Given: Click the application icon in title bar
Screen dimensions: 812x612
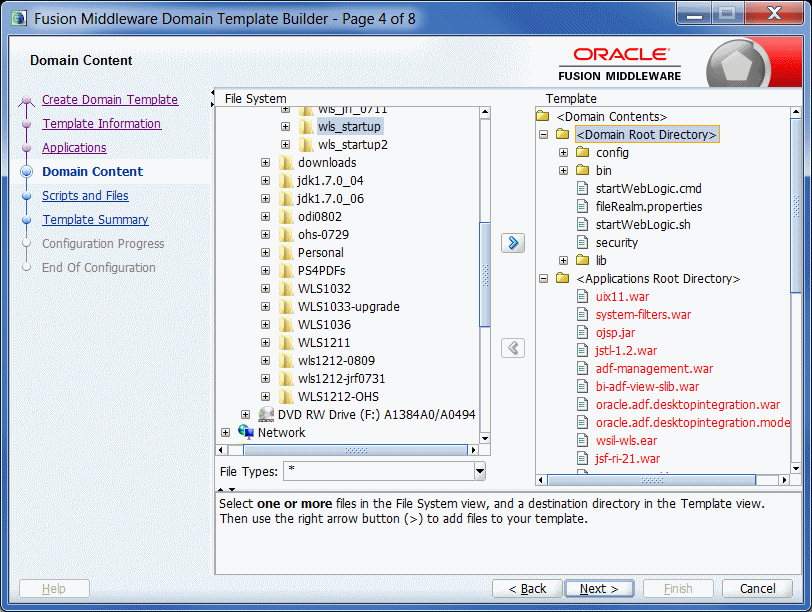Looking at the screenshot, I should pos(19,19).
